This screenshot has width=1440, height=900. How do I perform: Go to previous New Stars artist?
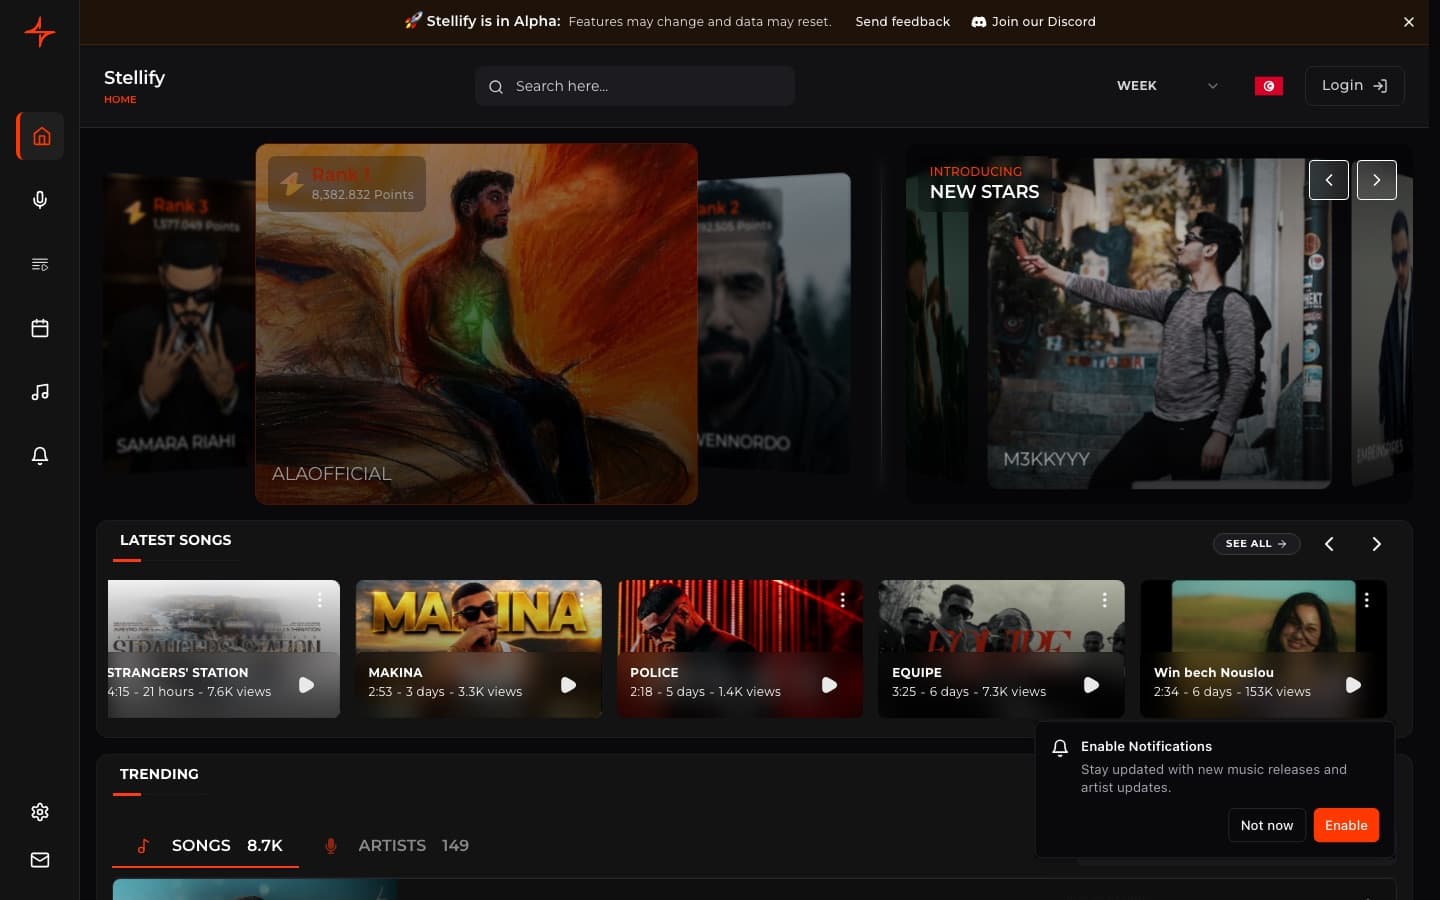pos(1329,180)
